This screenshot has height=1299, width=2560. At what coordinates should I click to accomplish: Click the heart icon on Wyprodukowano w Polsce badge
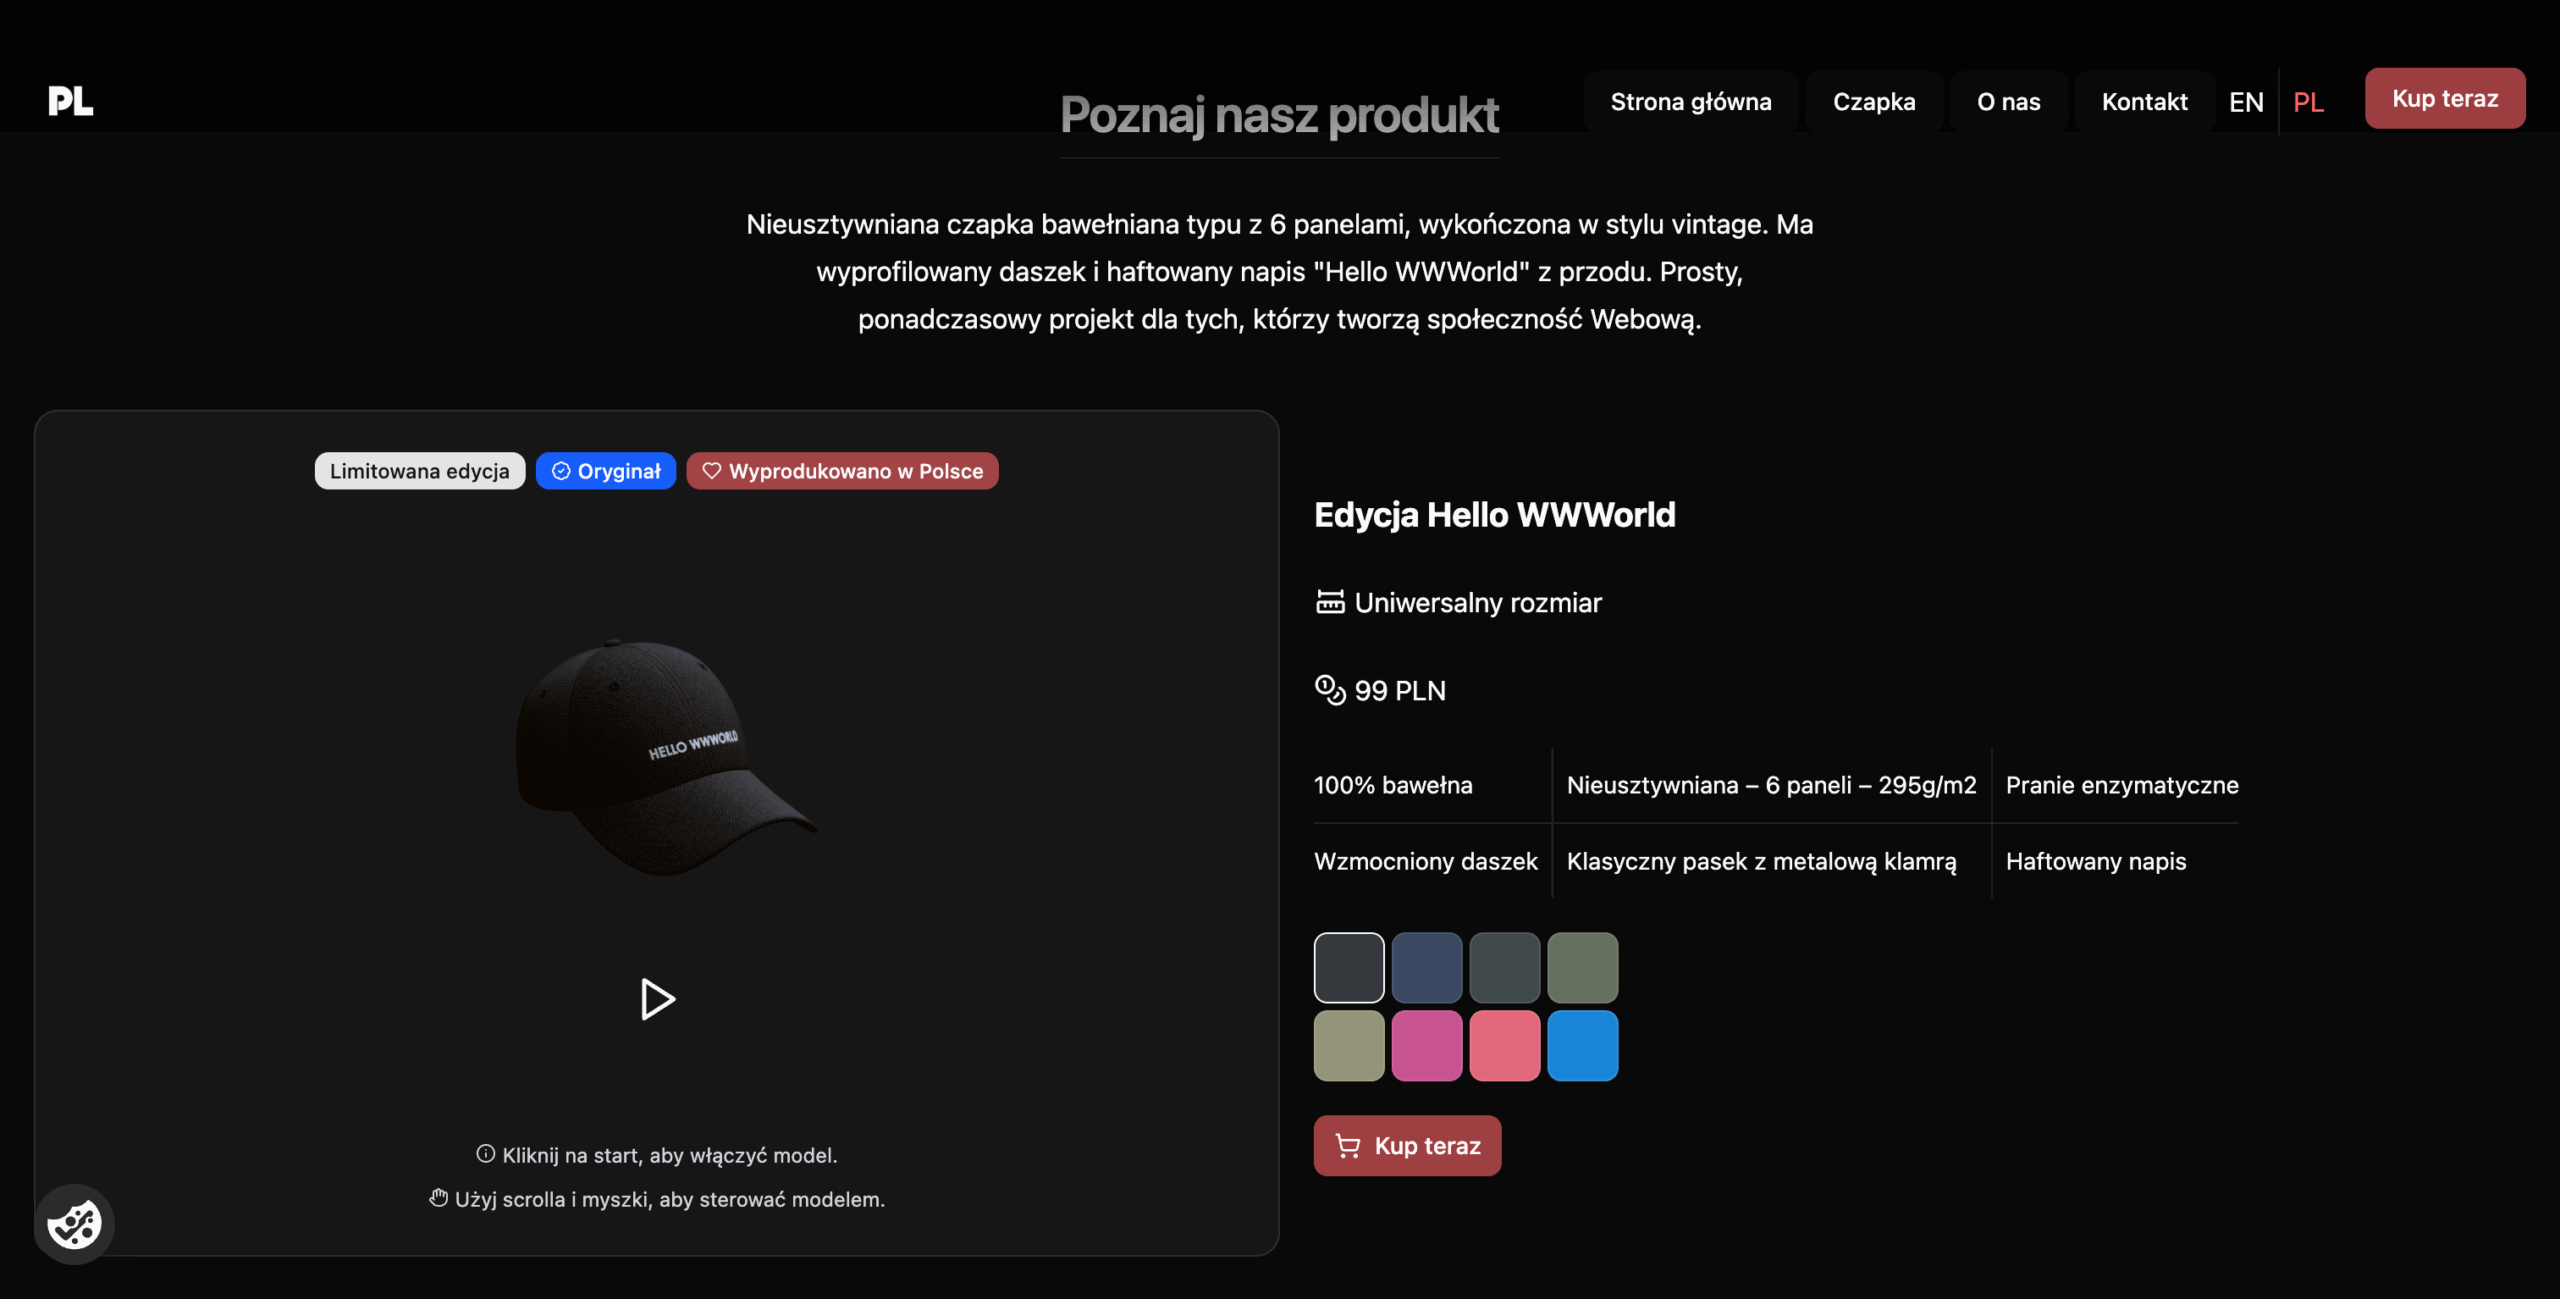[711, 471]
